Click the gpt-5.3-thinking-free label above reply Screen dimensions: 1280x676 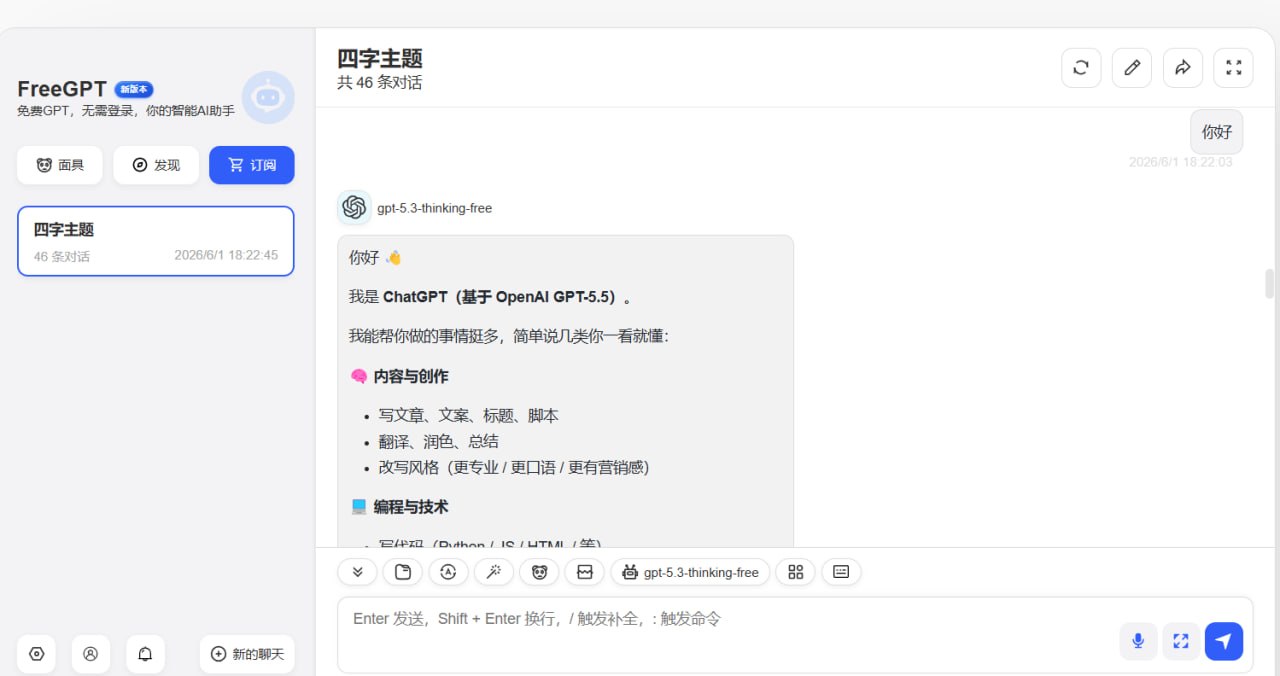434,208
